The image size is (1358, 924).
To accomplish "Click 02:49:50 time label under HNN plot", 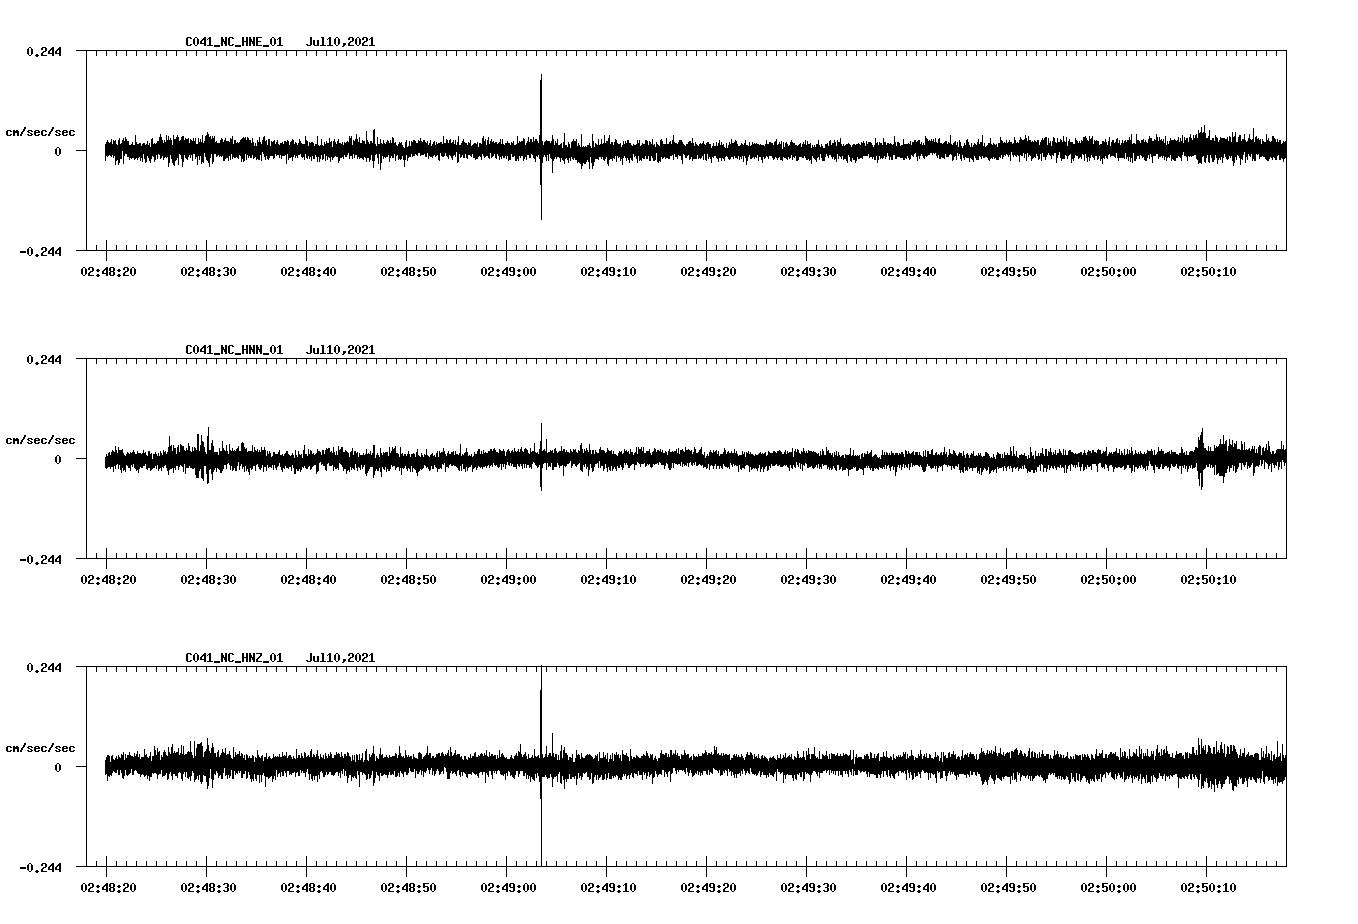I will [x=1008, y=579].
